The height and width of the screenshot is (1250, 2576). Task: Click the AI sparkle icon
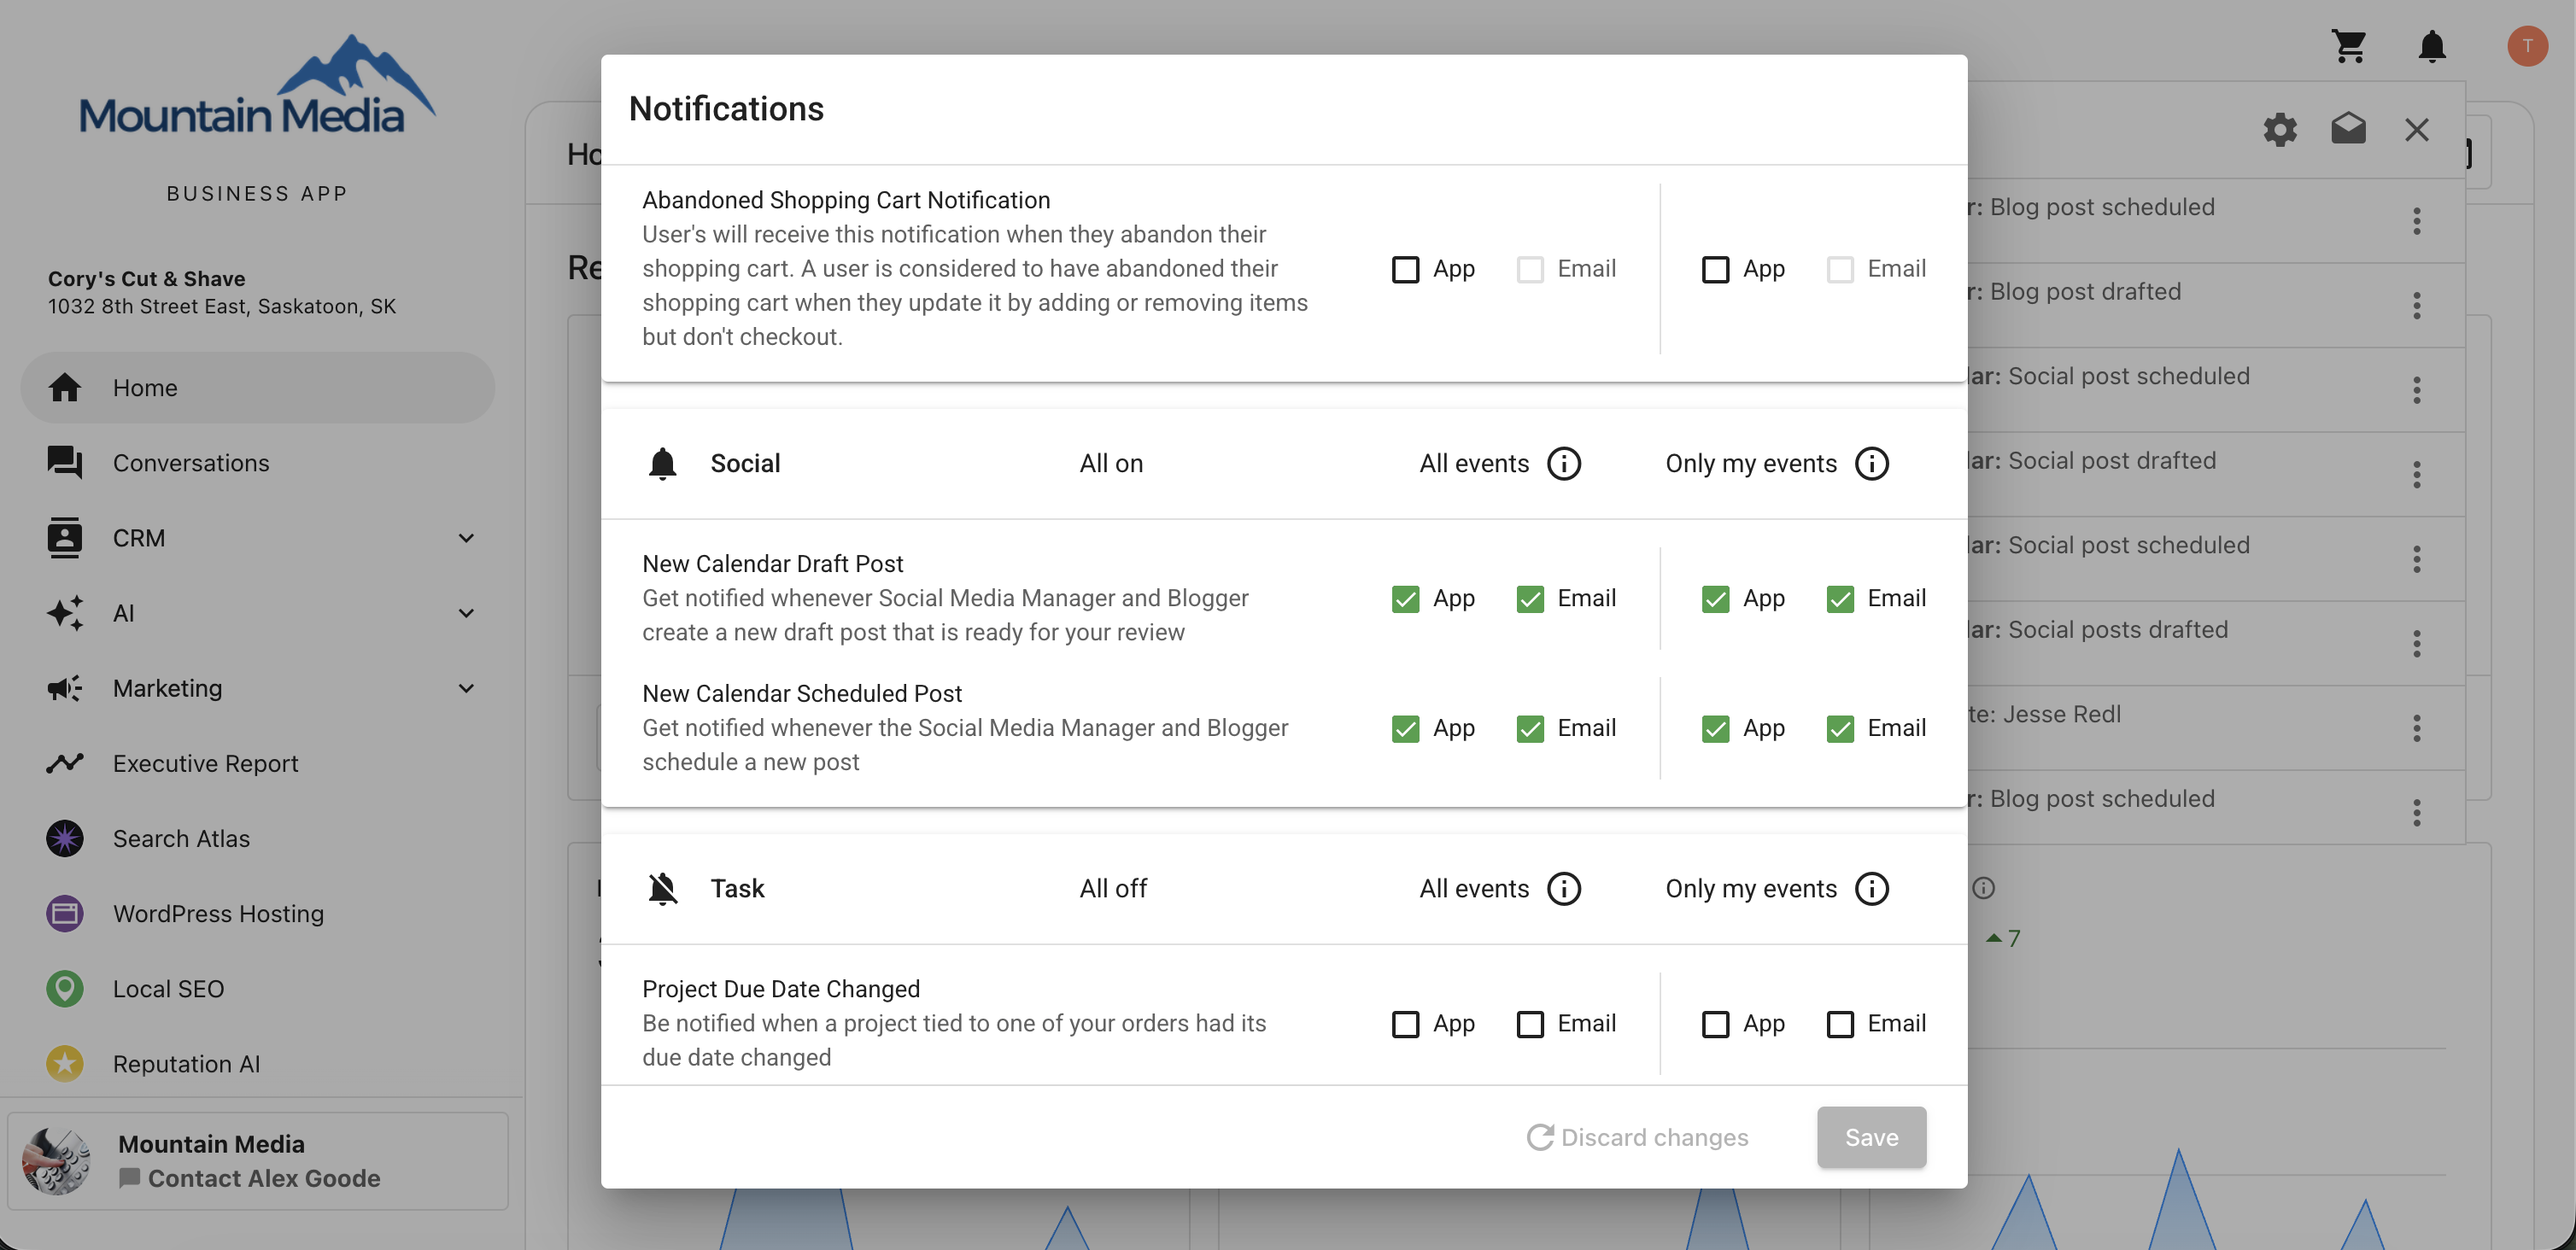pyautogui.click(x=65, y=612)
